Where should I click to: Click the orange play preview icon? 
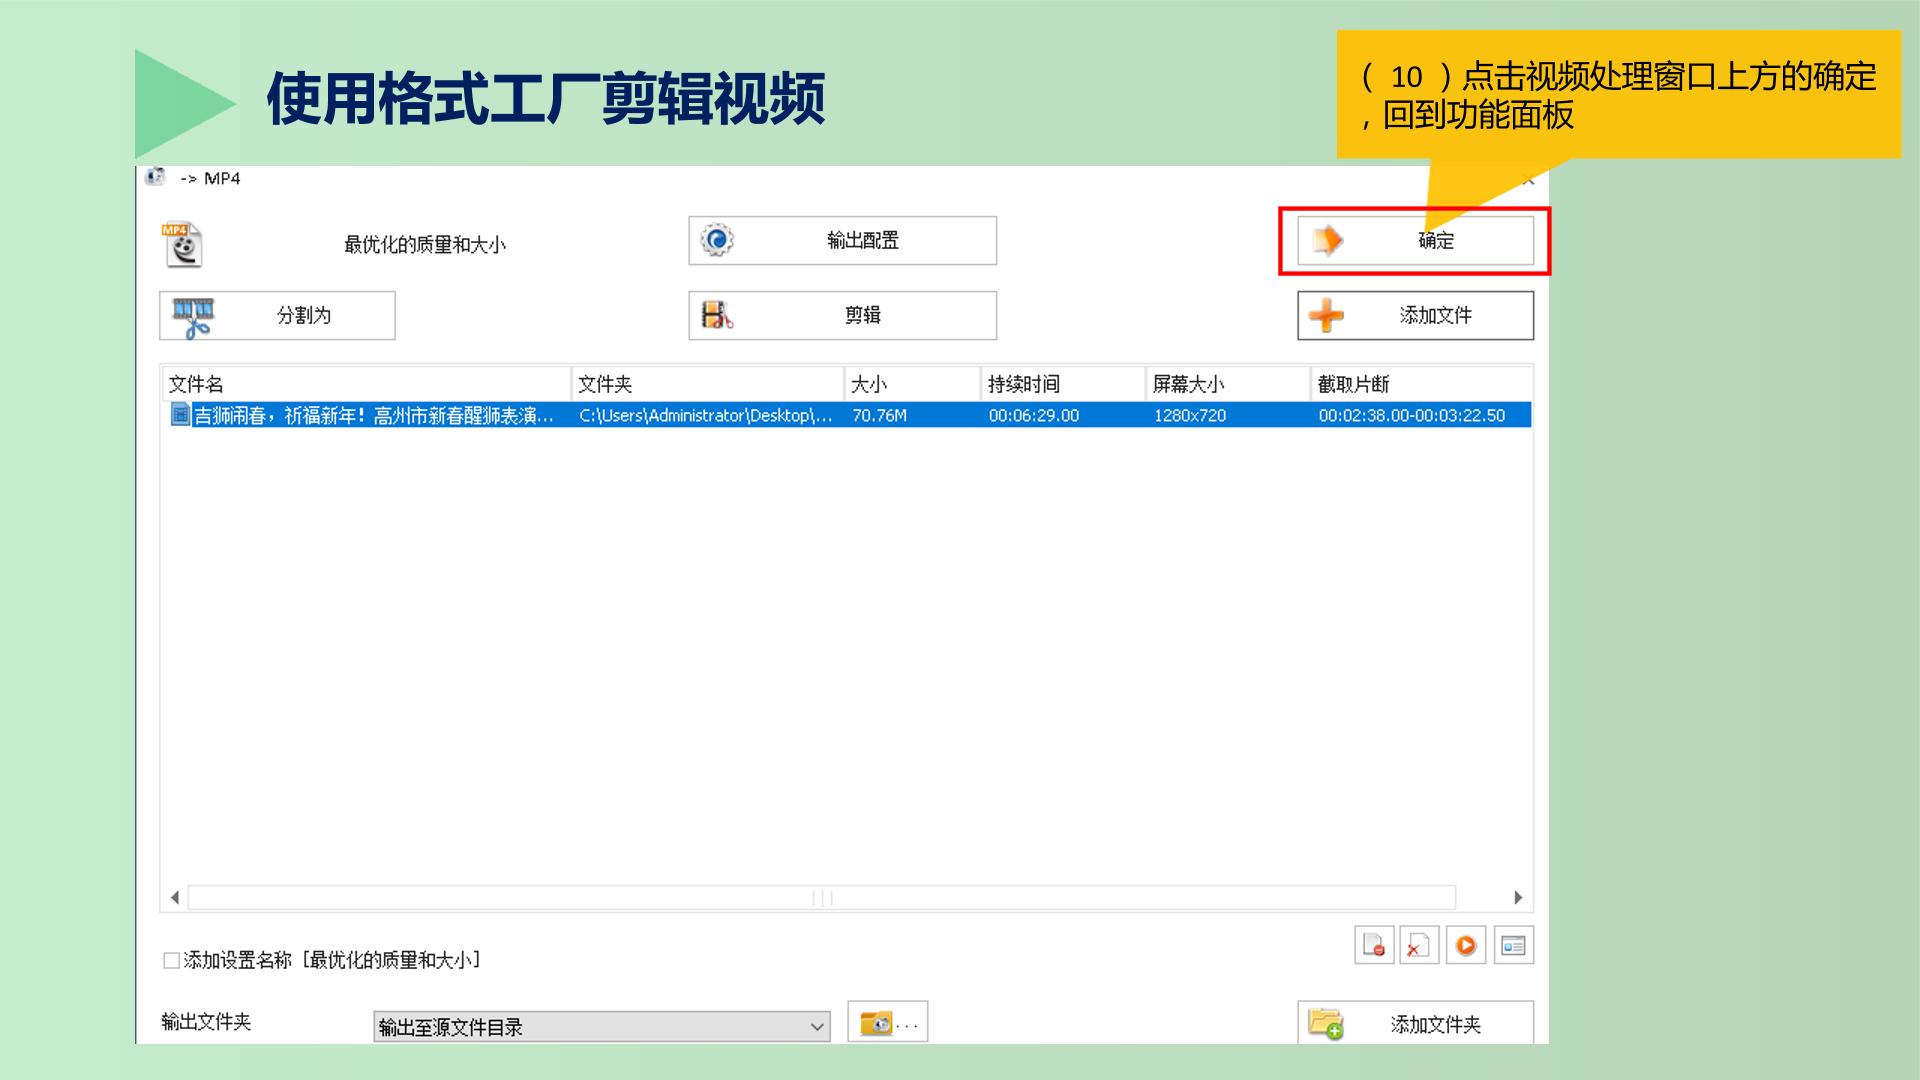[1466, 945]
